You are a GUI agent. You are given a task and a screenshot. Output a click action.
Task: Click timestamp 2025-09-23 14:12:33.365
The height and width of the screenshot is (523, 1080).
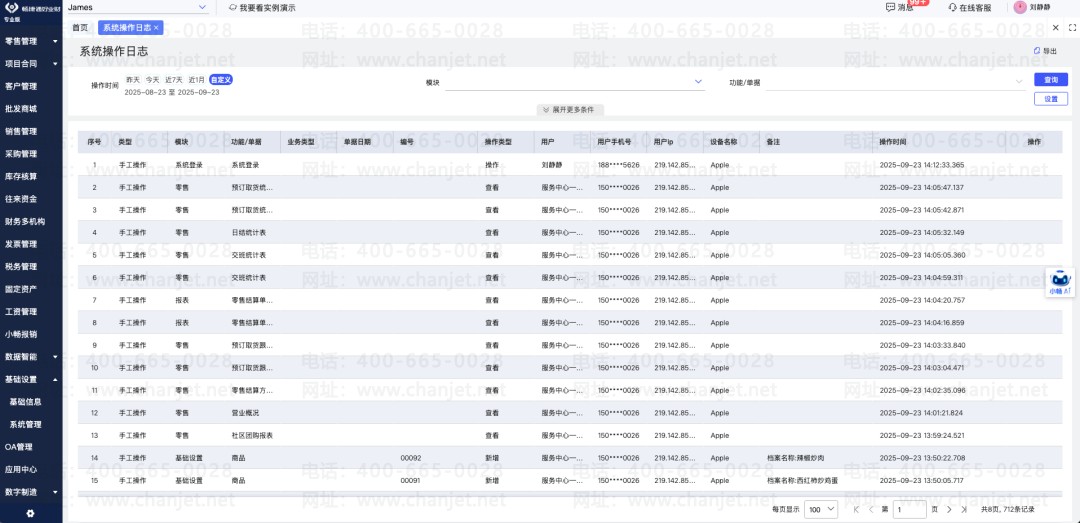[922, 165]
